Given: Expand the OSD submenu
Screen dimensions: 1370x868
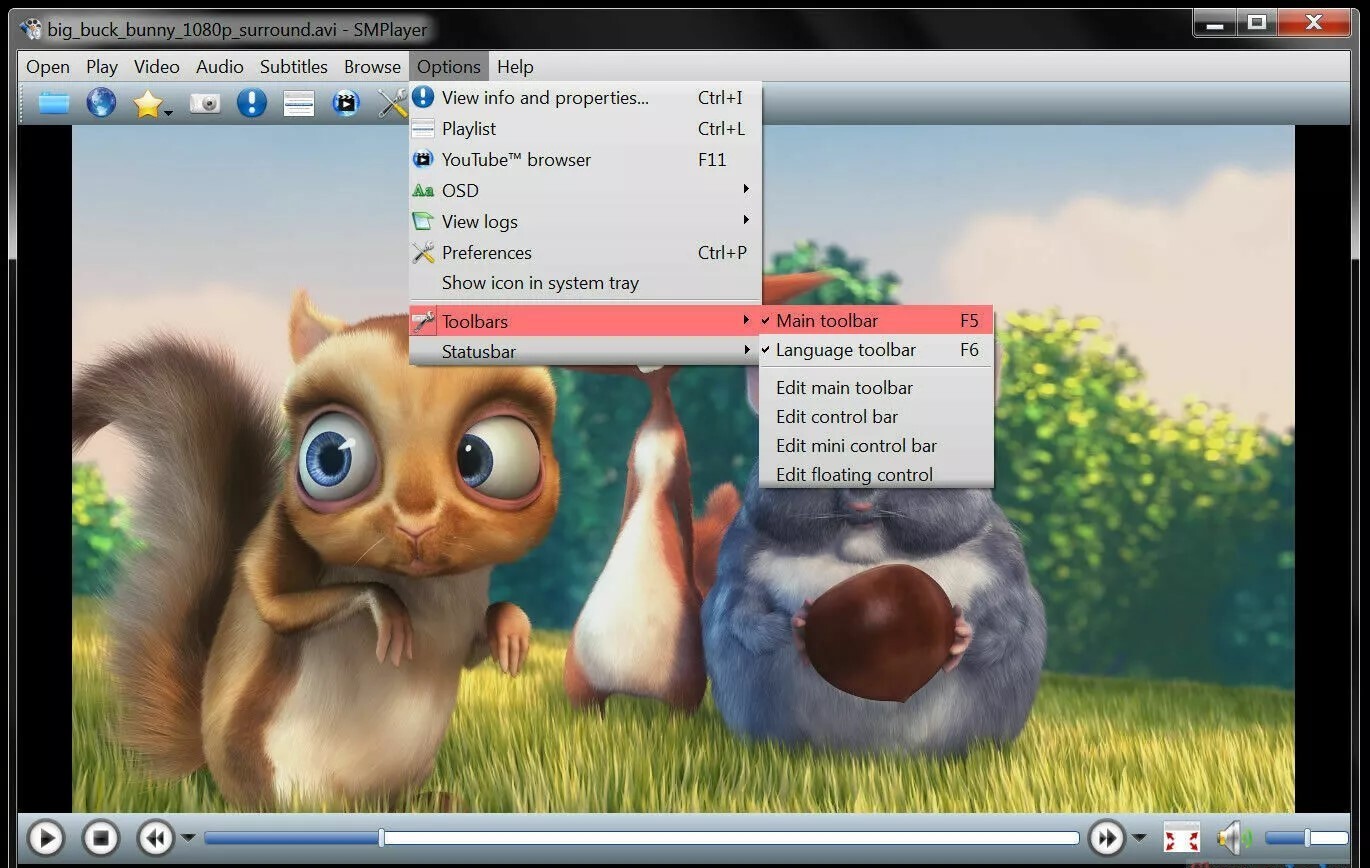Looking at the screenshot, I should pyautogui.click(x=585, y=191).
